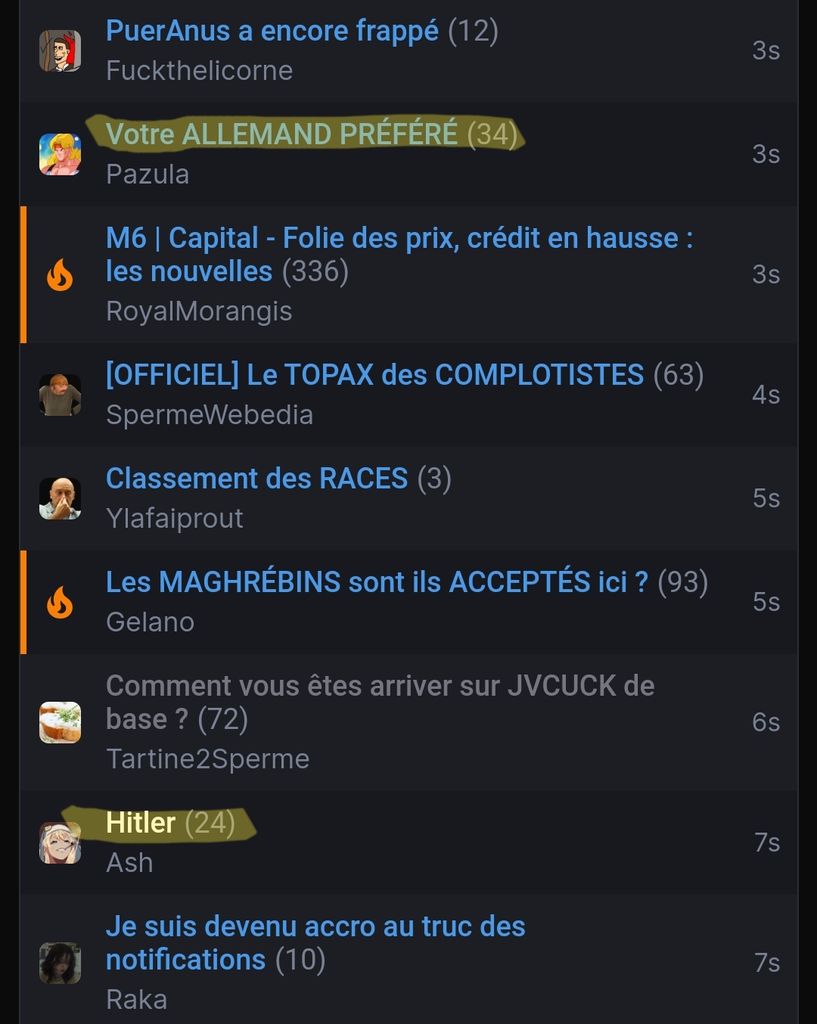The image size is (817, 1024).
Task: Open topic "PuerAnus a encore frappé"
Action: (x=272, y=31)
